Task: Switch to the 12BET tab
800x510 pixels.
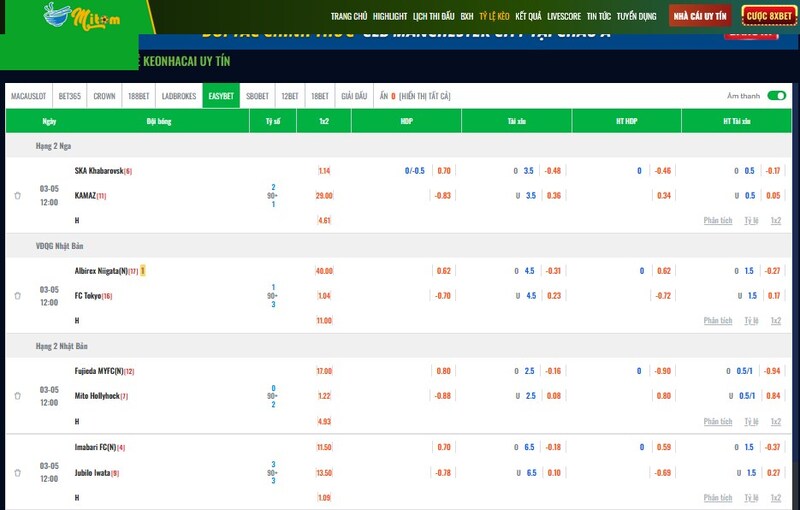Action: click(x=290, y=96)
